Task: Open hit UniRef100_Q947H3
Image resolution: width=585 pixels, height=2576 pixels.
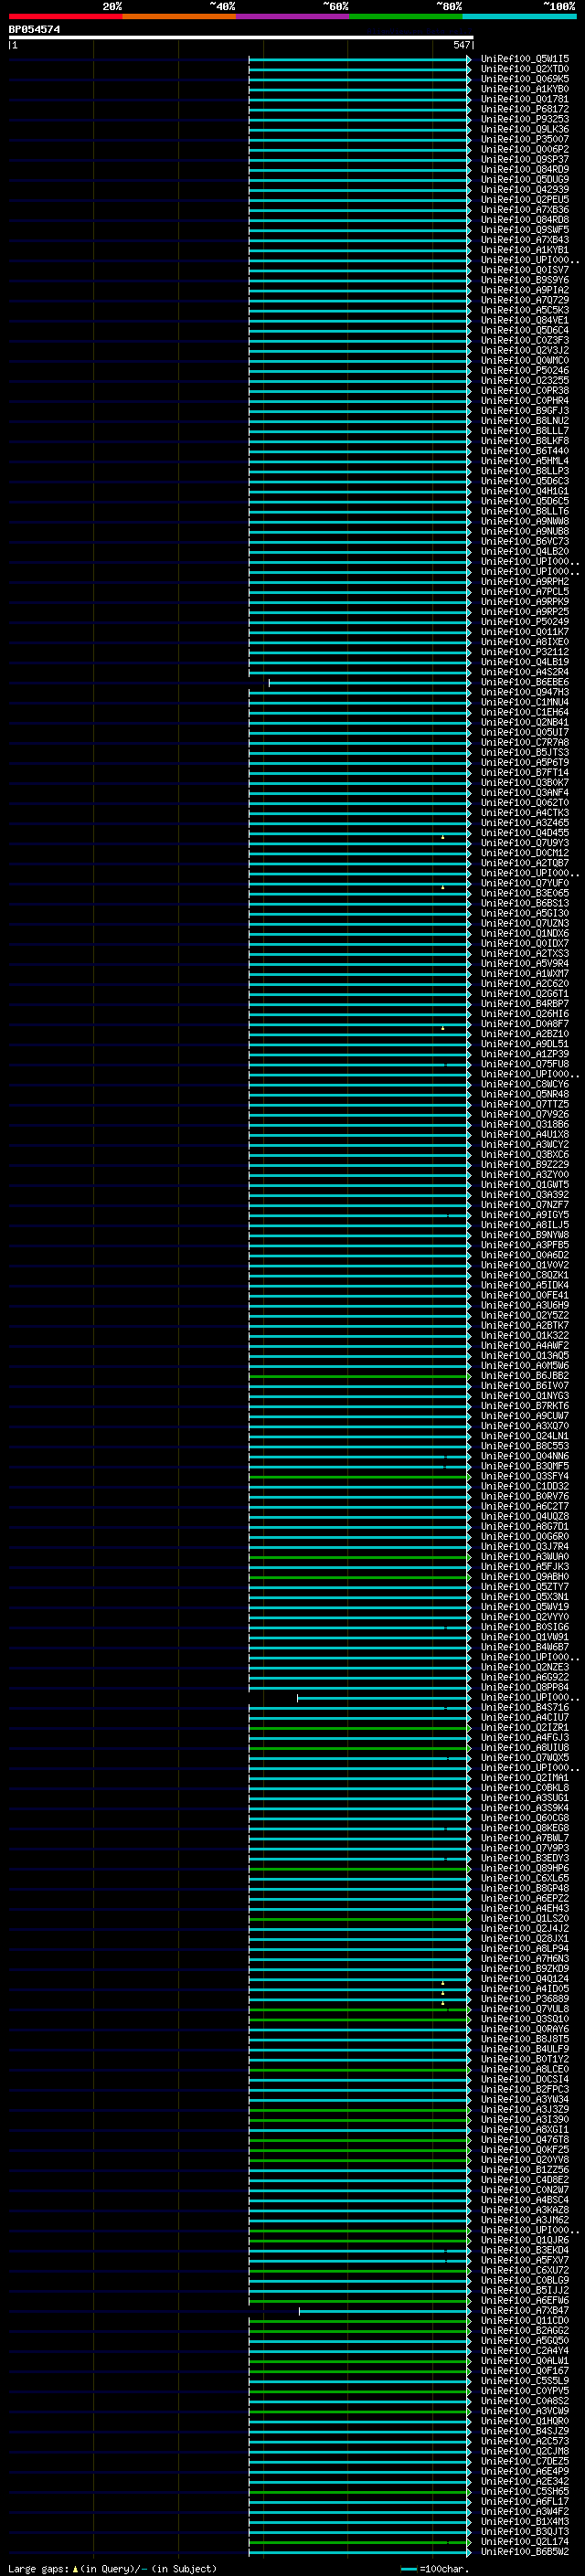Action: click(x=525, y=692)
